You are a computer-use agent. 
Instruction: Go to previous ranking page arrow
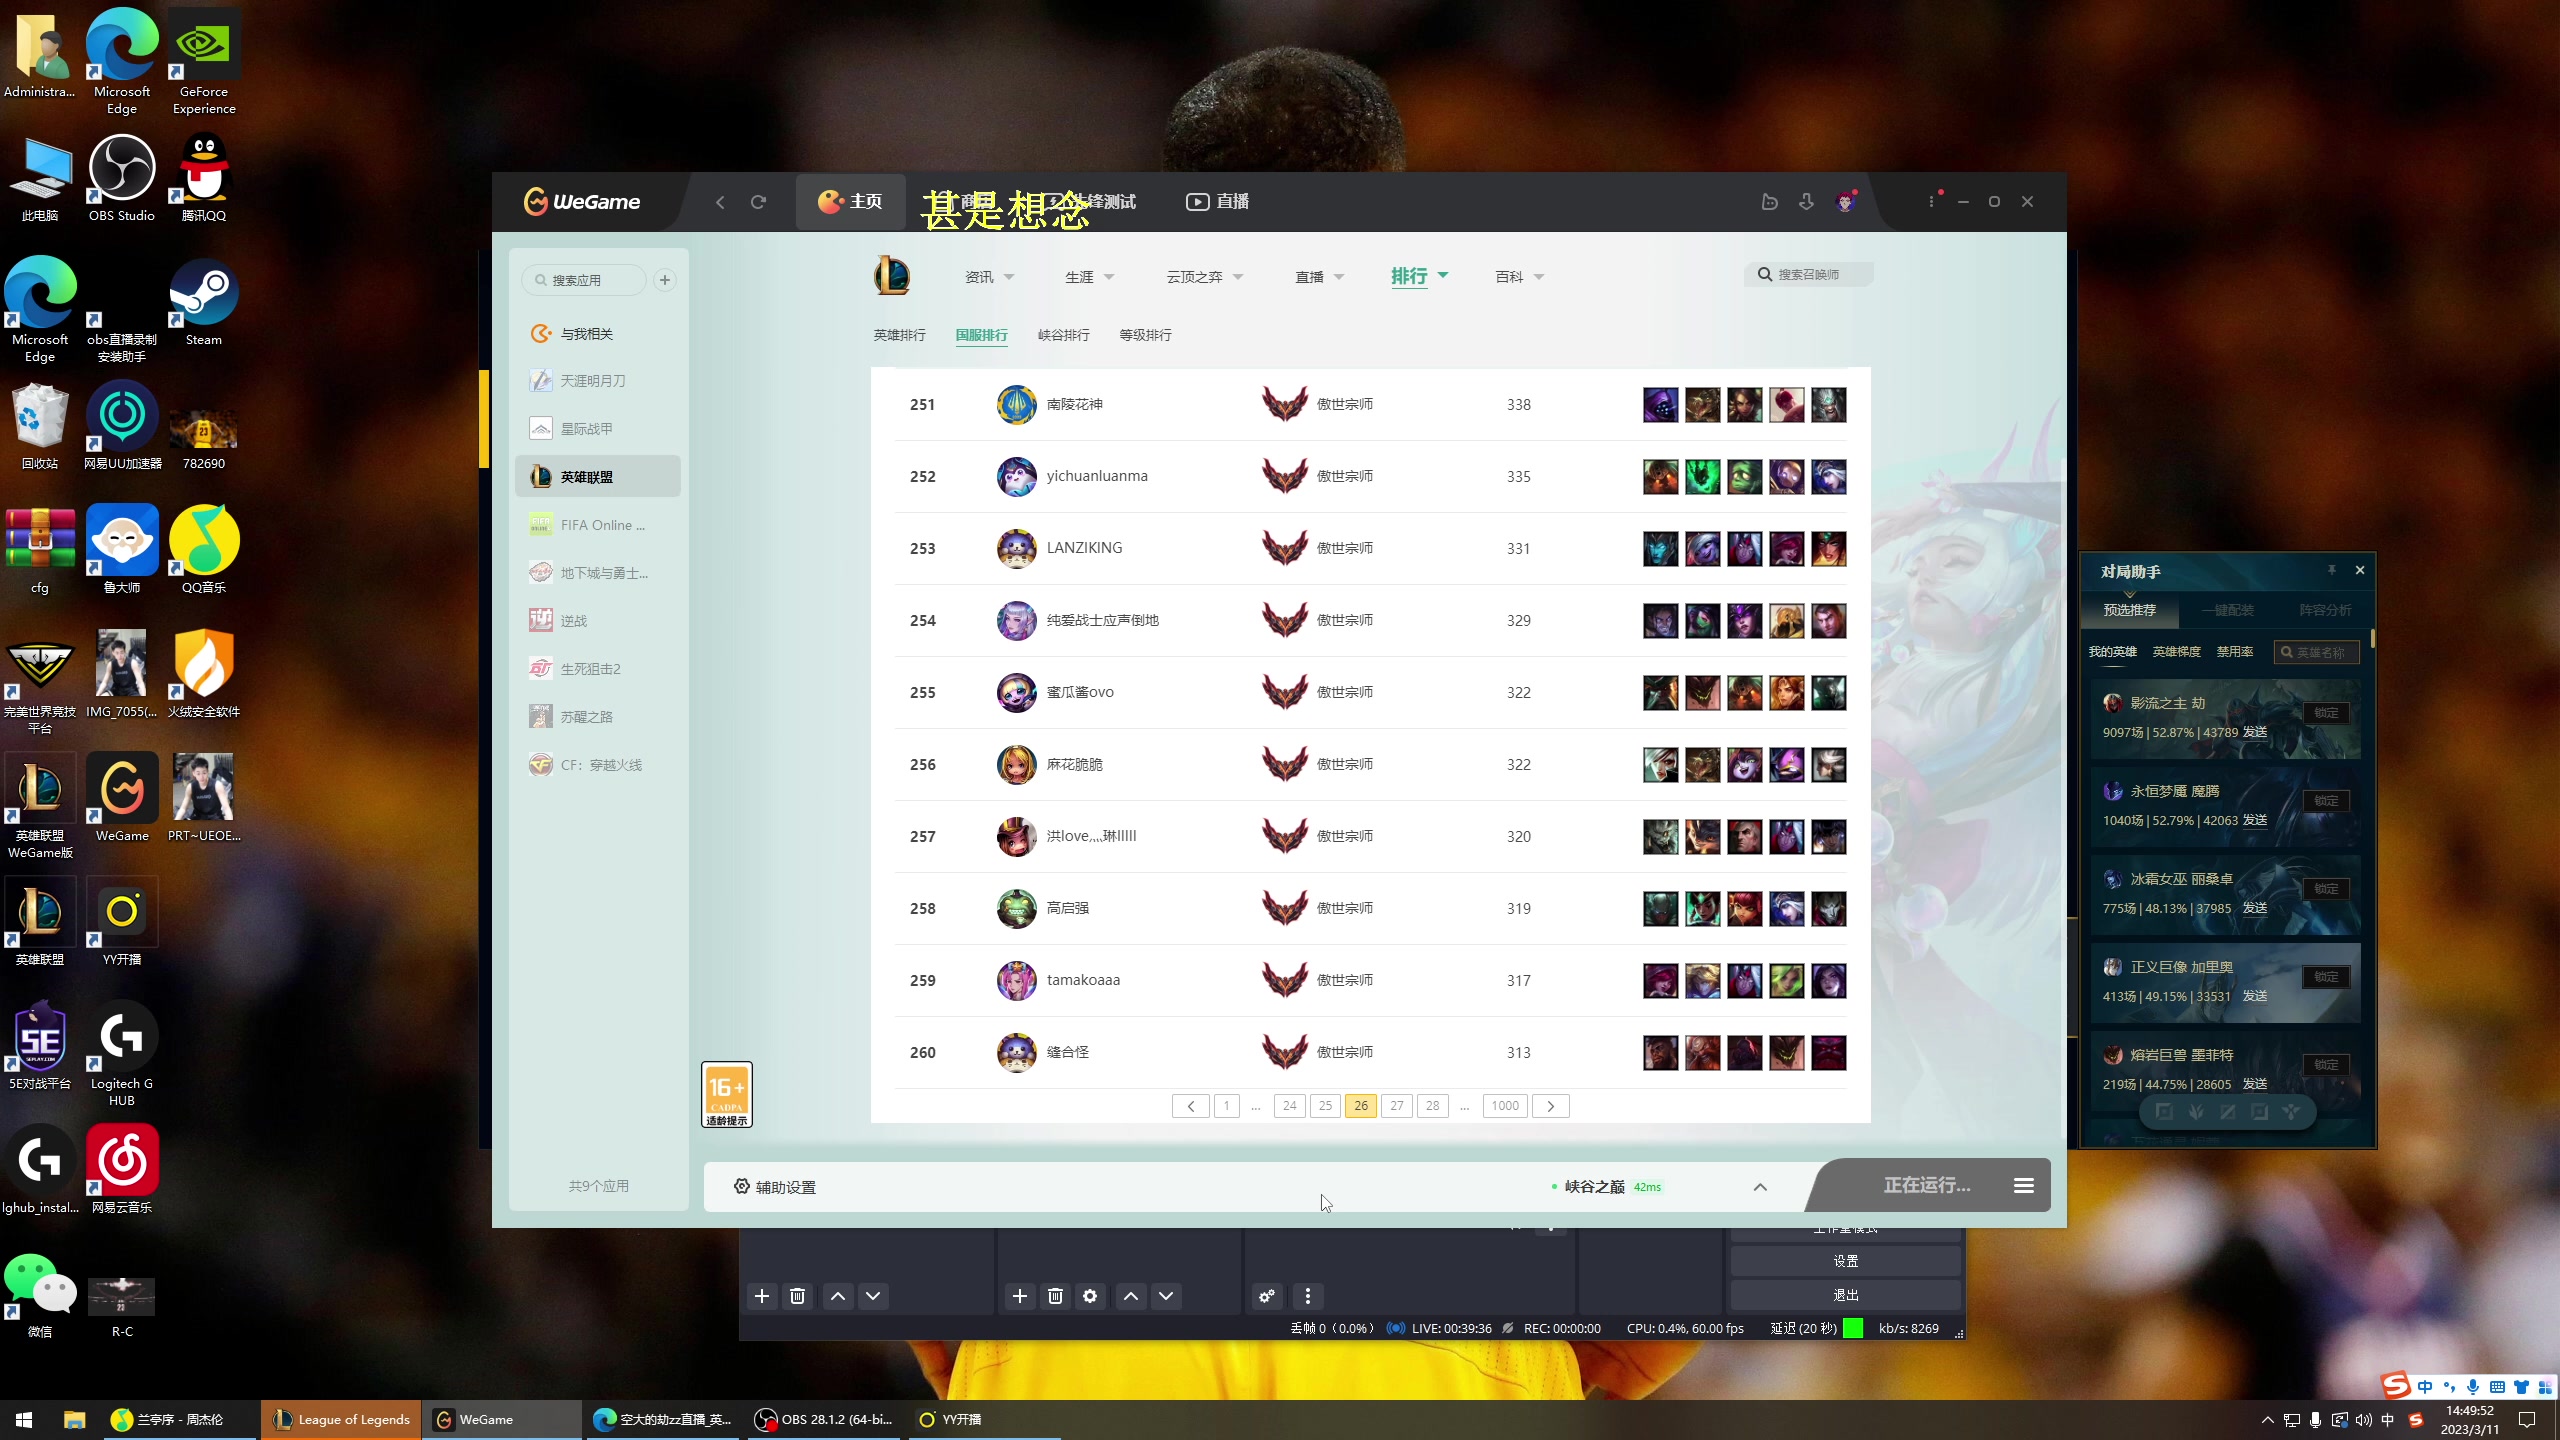[1190, 1105]
